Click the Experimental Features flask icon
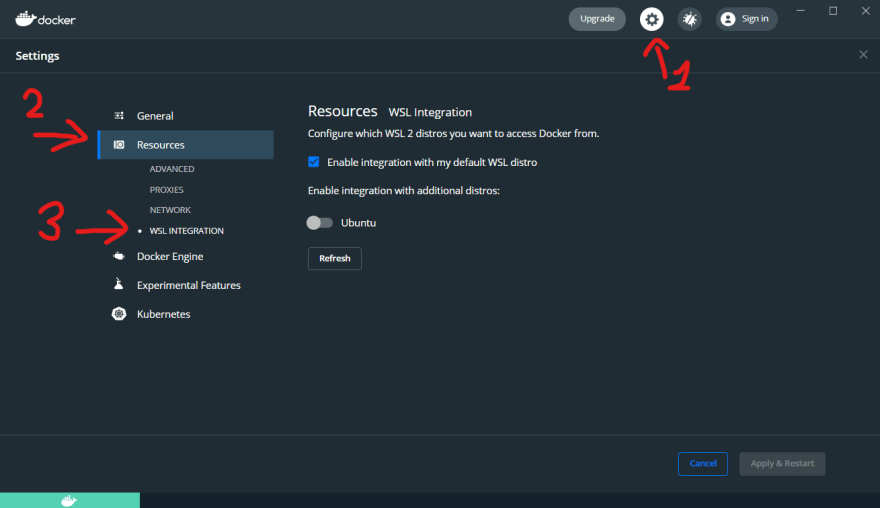The image size is (880, 508). click(118, 284)
